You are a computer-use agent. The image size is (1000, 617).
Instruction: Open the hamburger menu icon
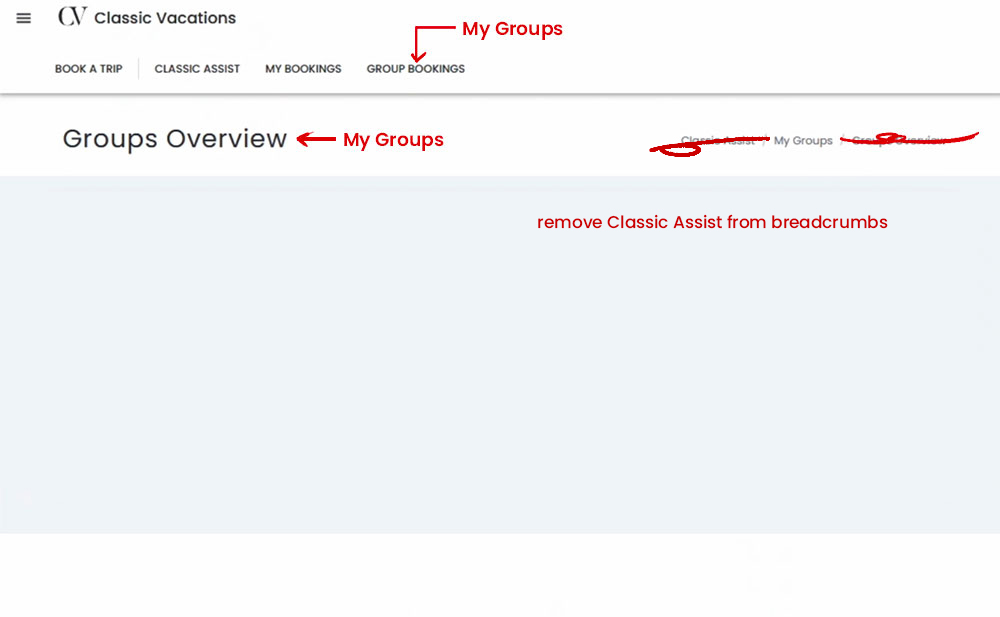point(24,18)
